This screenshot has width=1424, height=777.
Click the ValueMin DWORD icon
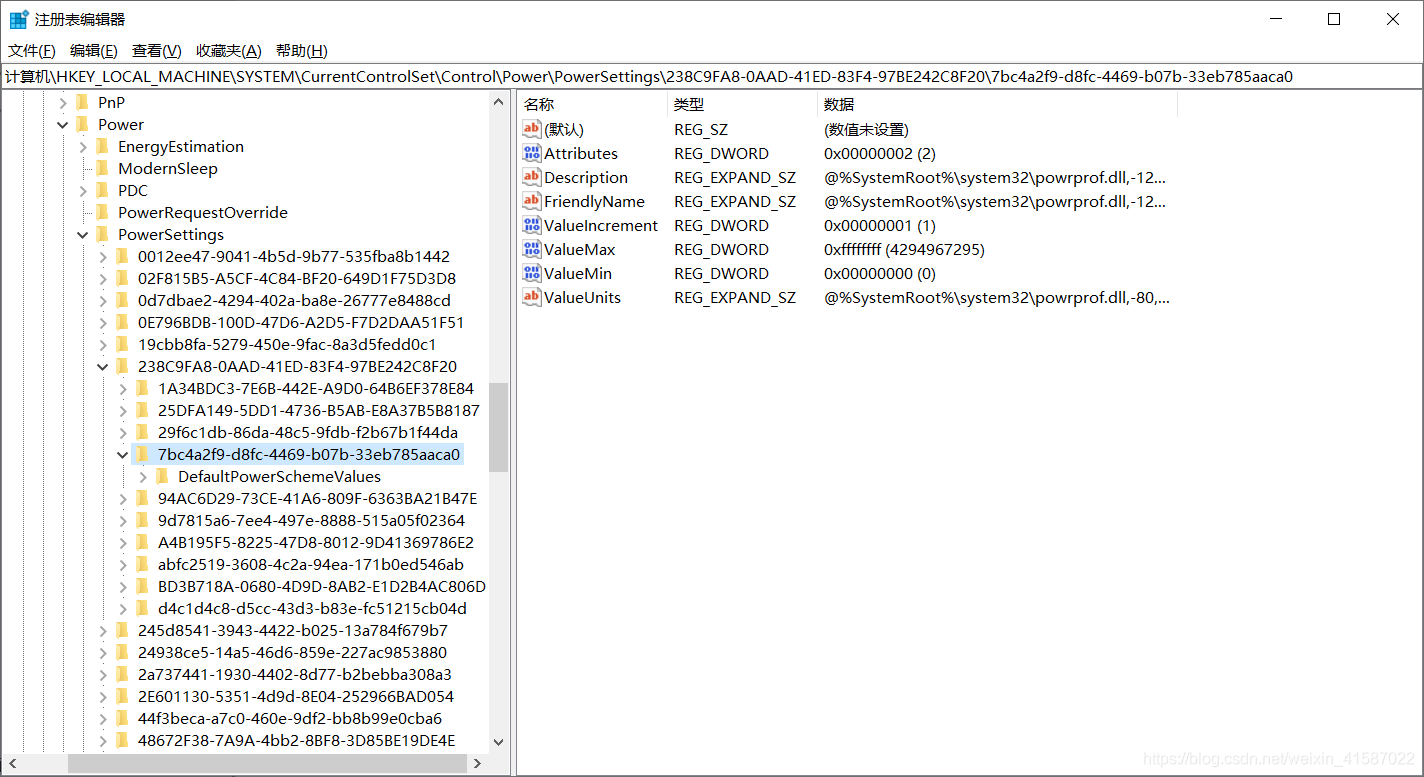(532, 273)
